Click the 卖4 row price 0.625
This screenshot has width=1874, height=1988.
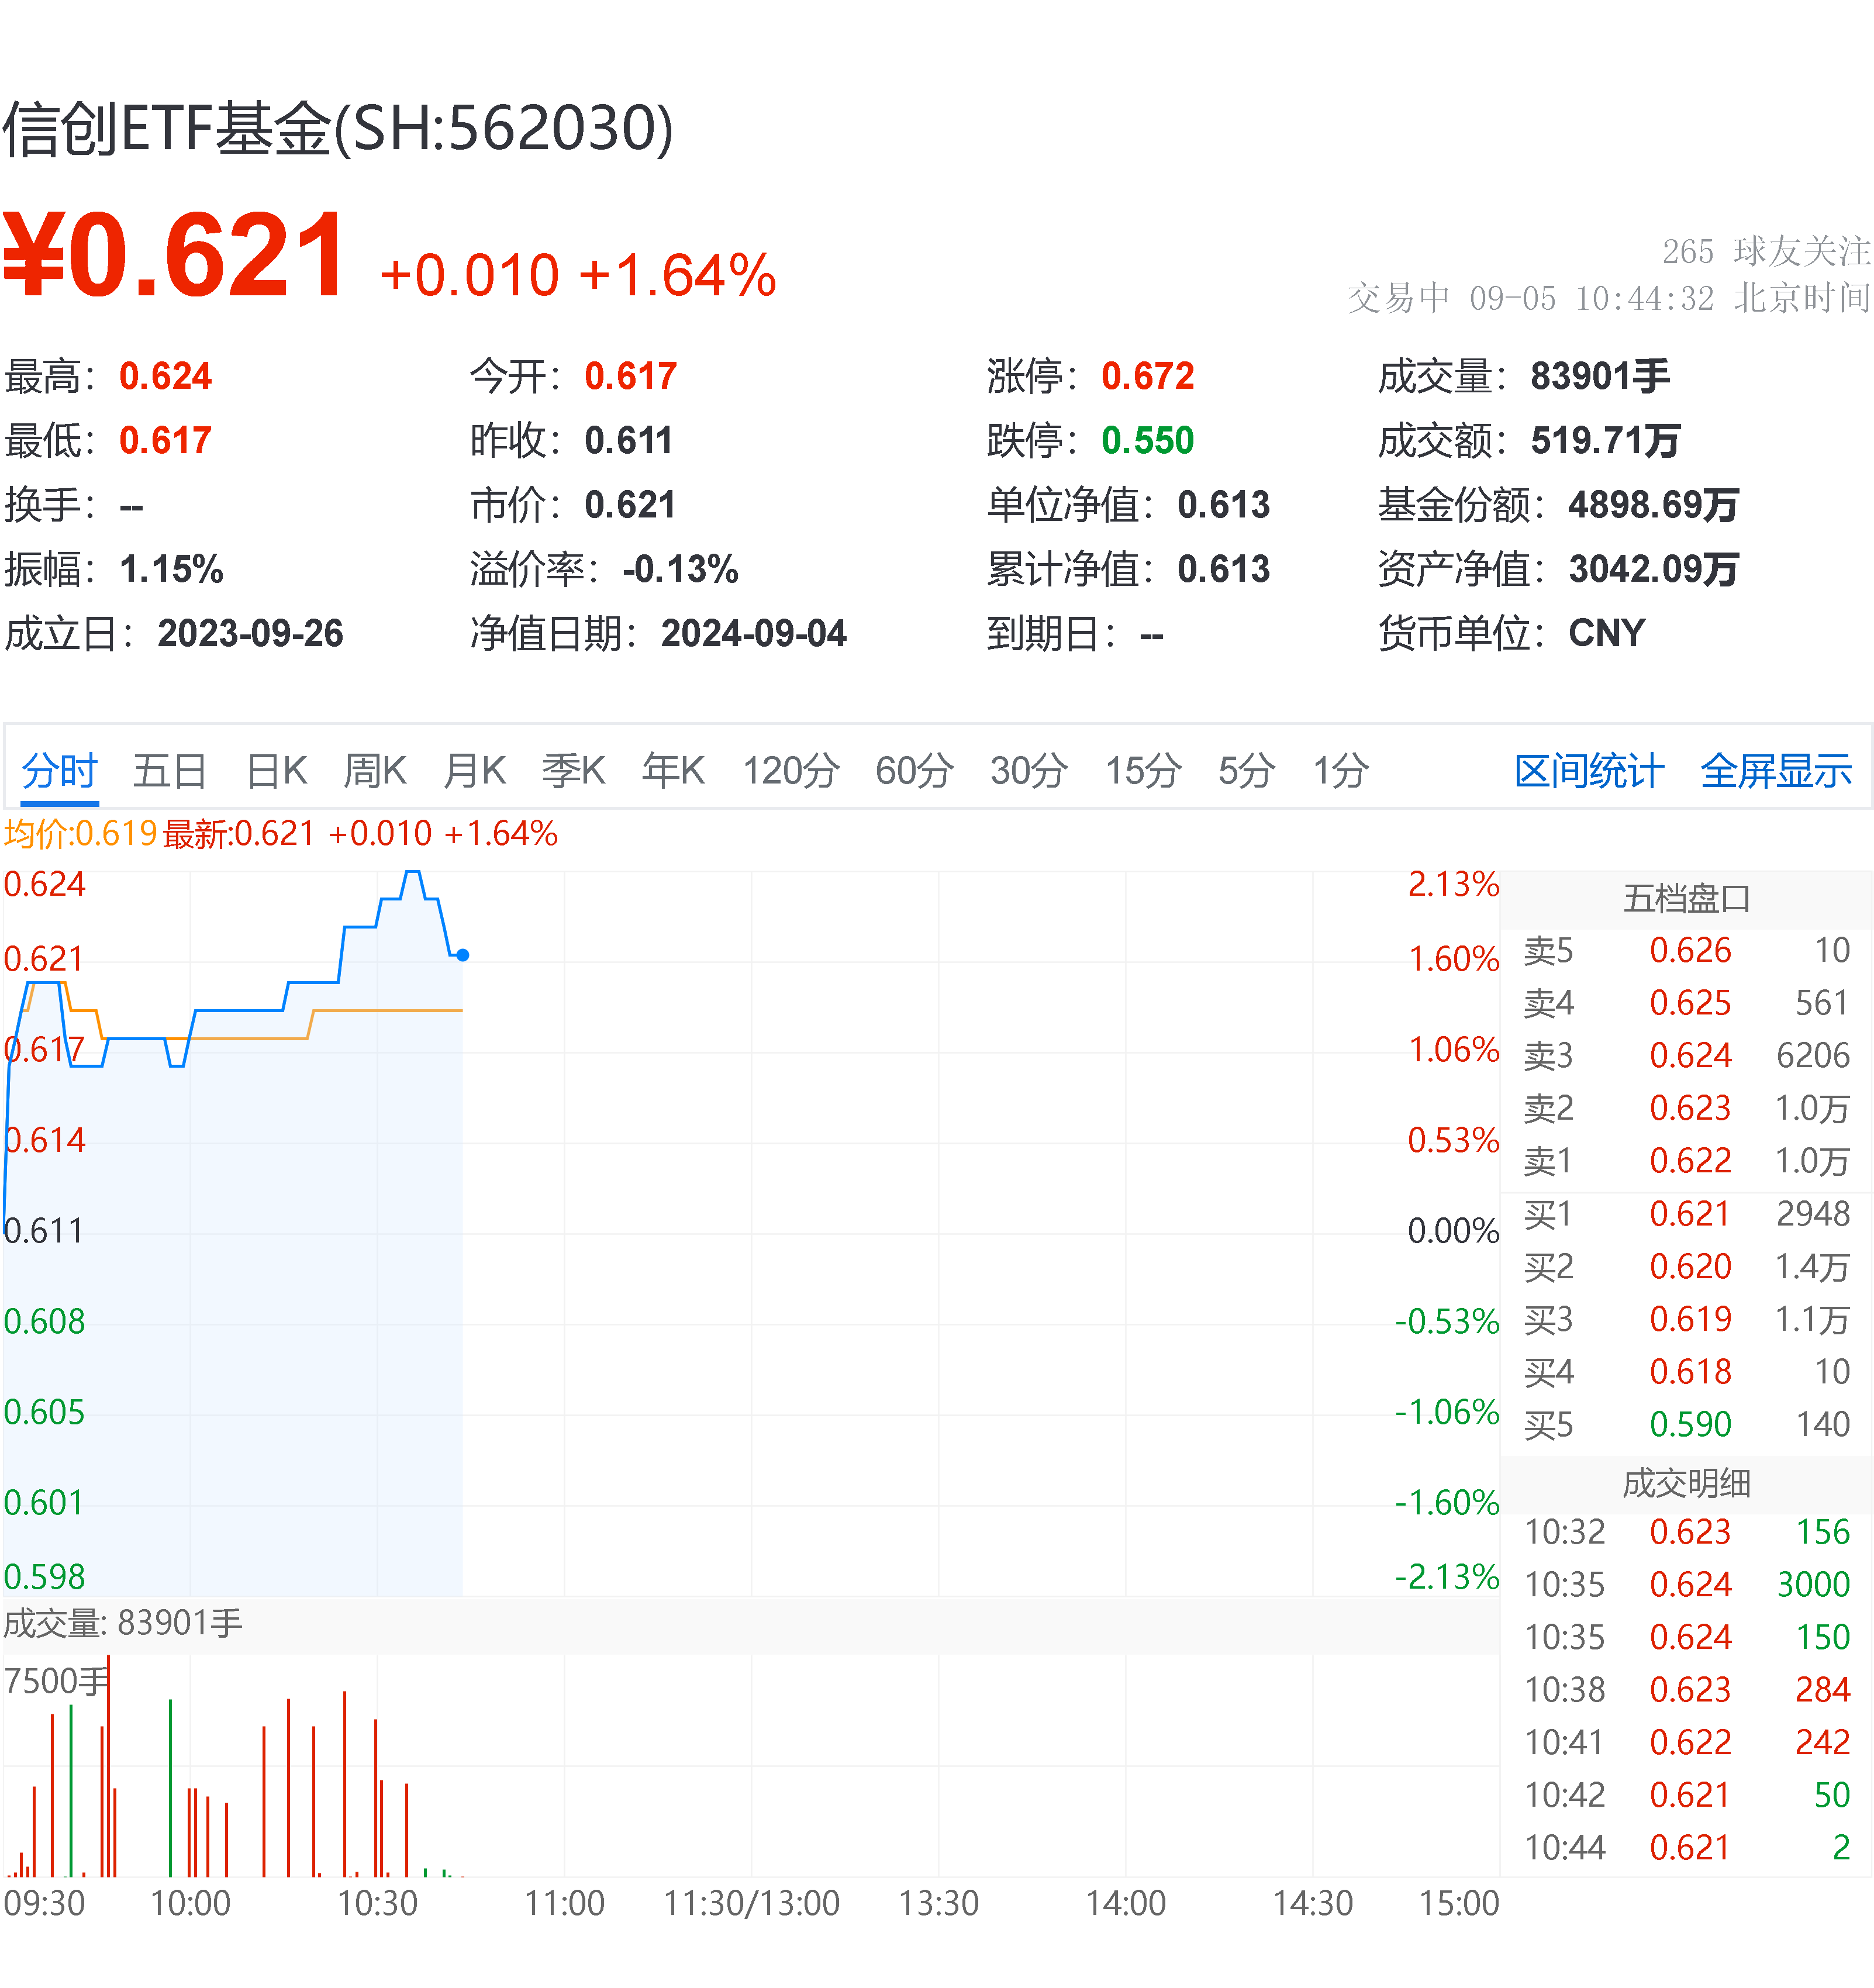click(x=1691, y=1004)
